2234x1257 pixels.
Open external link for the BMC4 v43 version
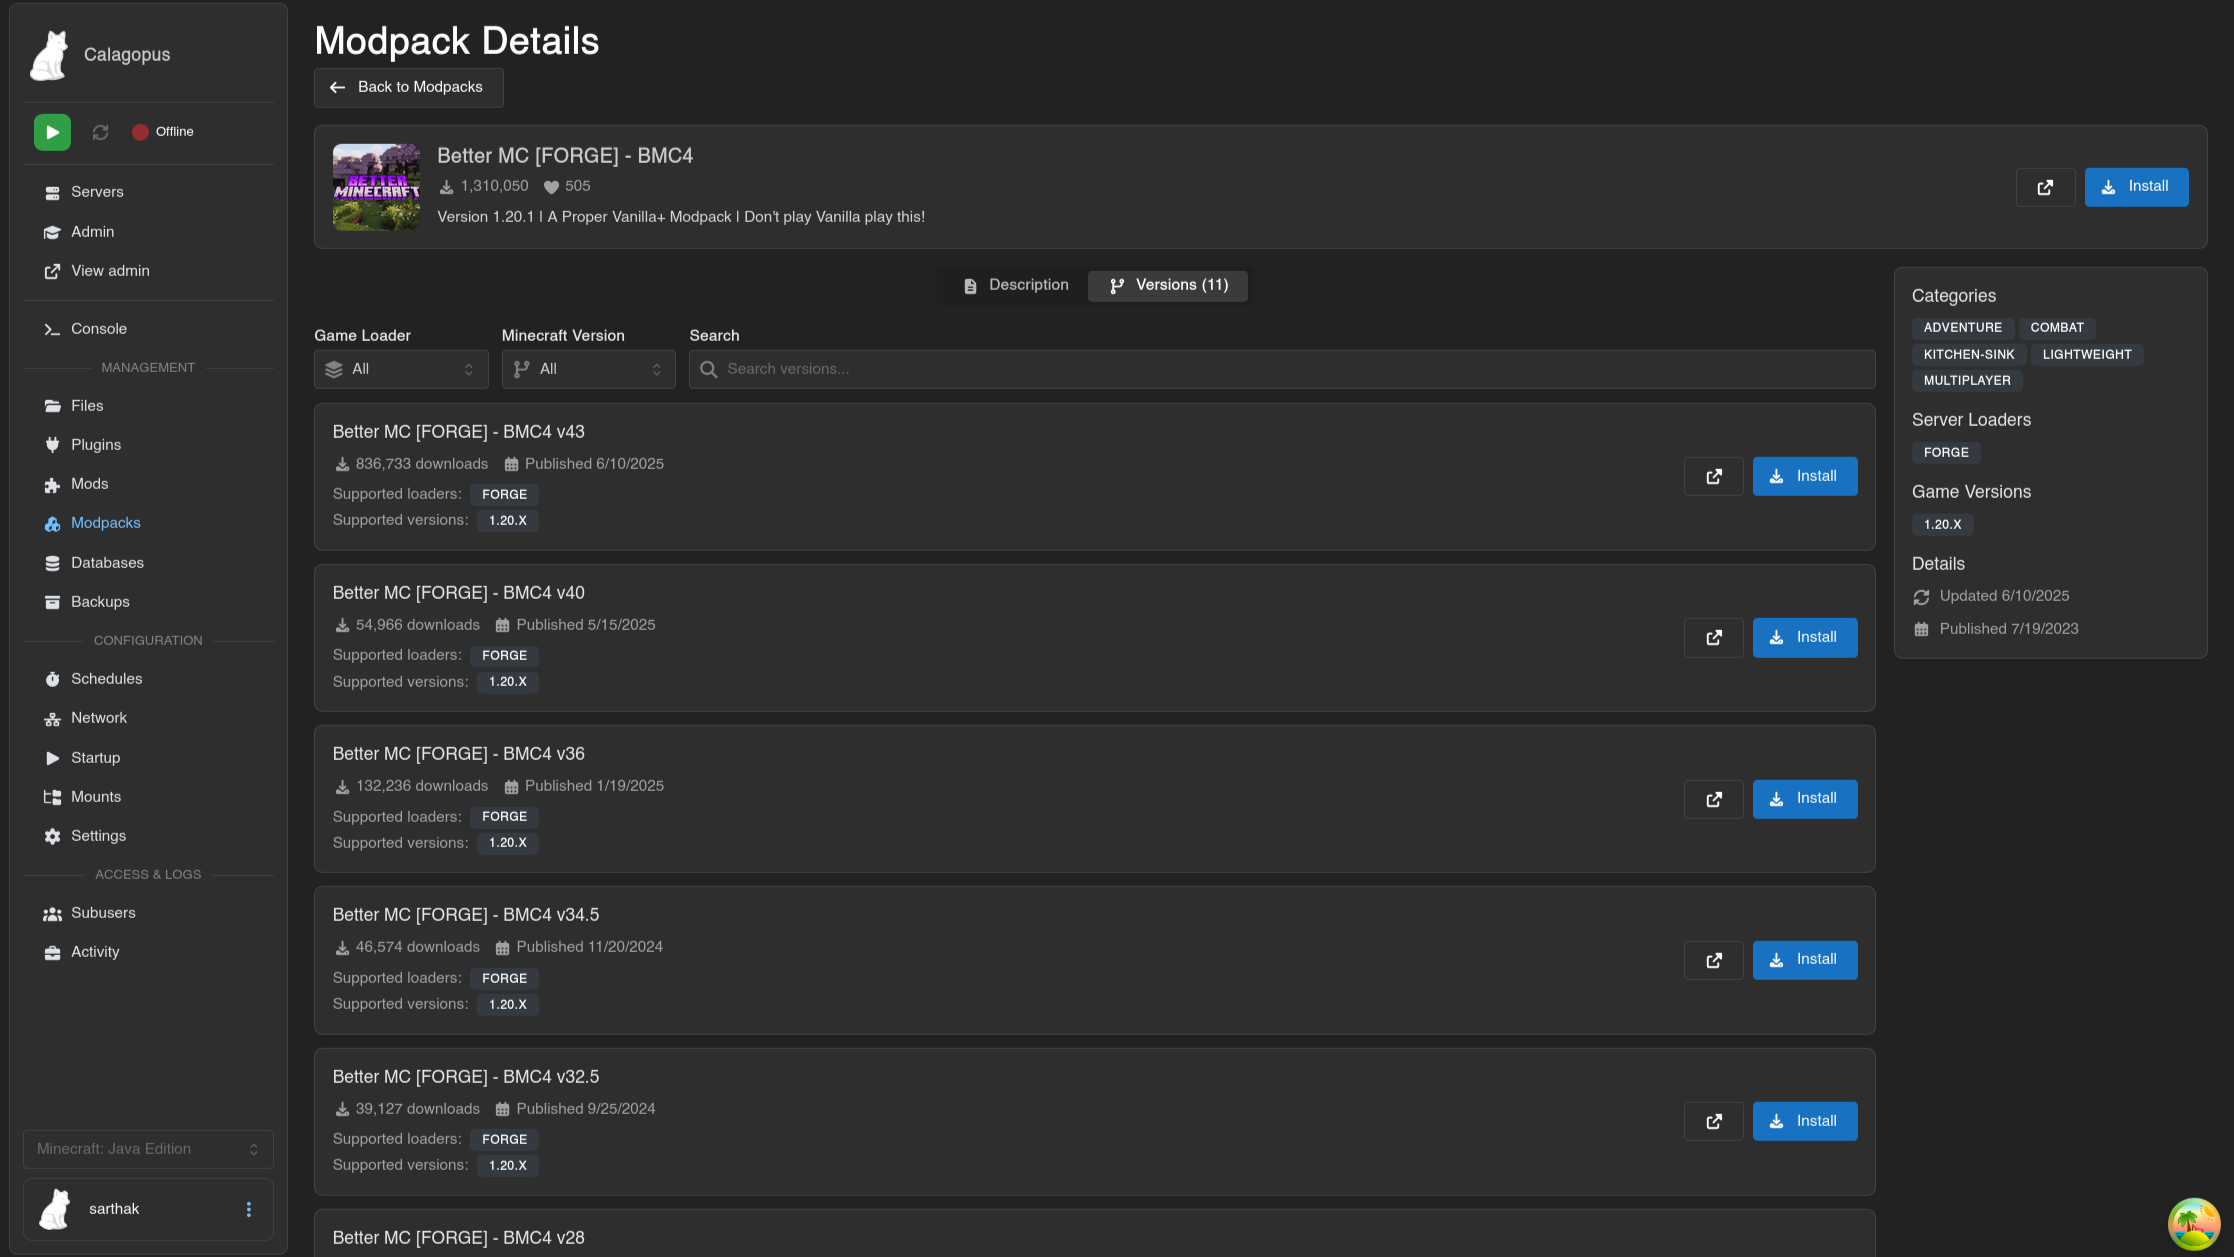[1713, 476]
